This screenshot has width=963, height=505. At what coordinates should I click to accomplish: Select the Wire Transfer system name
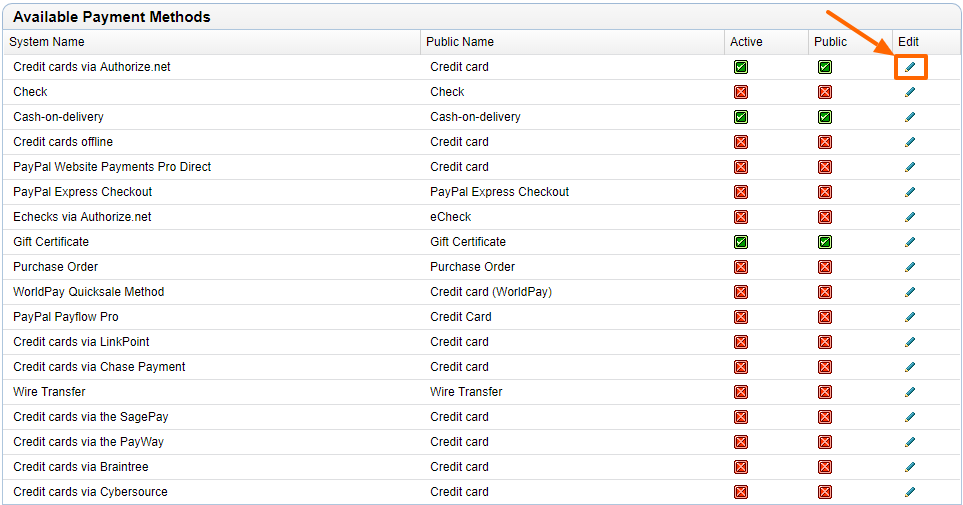point(49,392)
